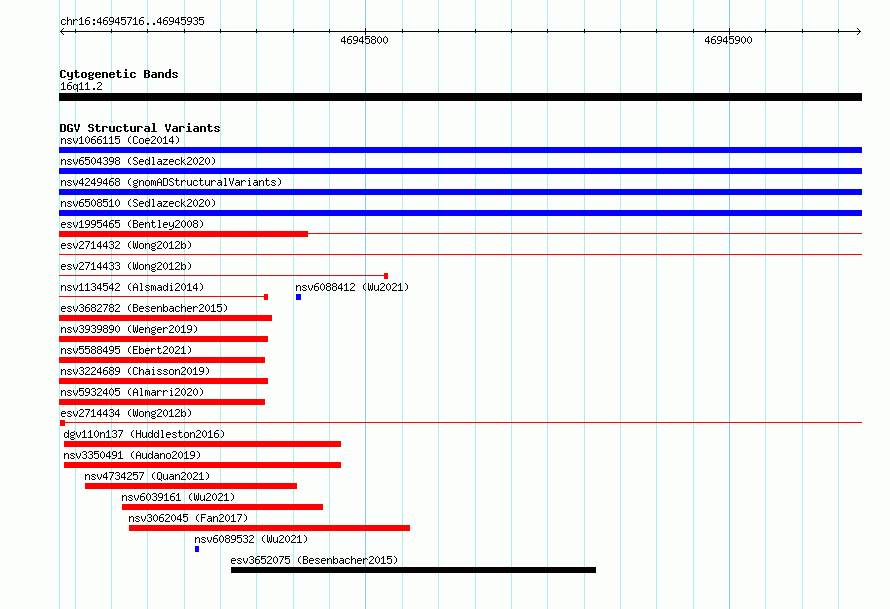Click the esv3652075 (Besenbacher2015) black bar
Image resolution: width=890 pixels, height=609 pixels.
coord(414,570)
